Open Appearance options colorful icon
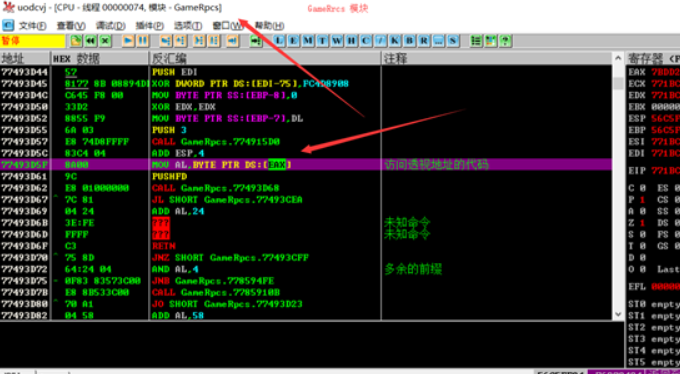This screenshot has height=374, width=680. point(490,41)
